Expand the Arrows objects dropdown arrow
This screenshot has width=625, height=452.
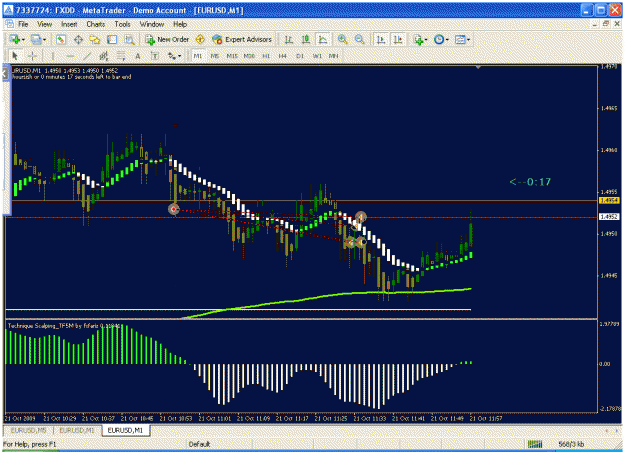click(x=179, y=56)
